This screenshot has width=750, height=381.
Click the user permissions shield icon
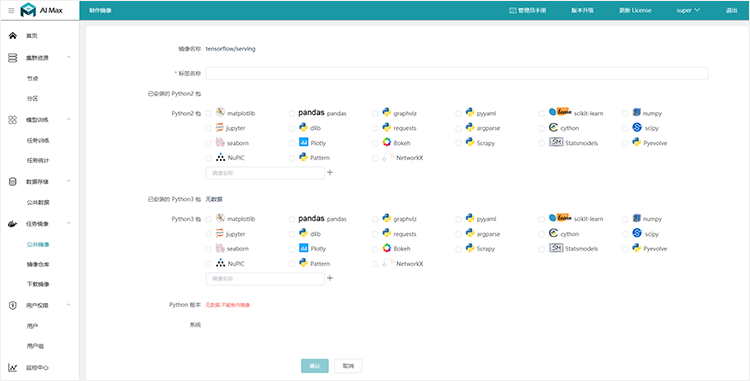coord(13,305)
